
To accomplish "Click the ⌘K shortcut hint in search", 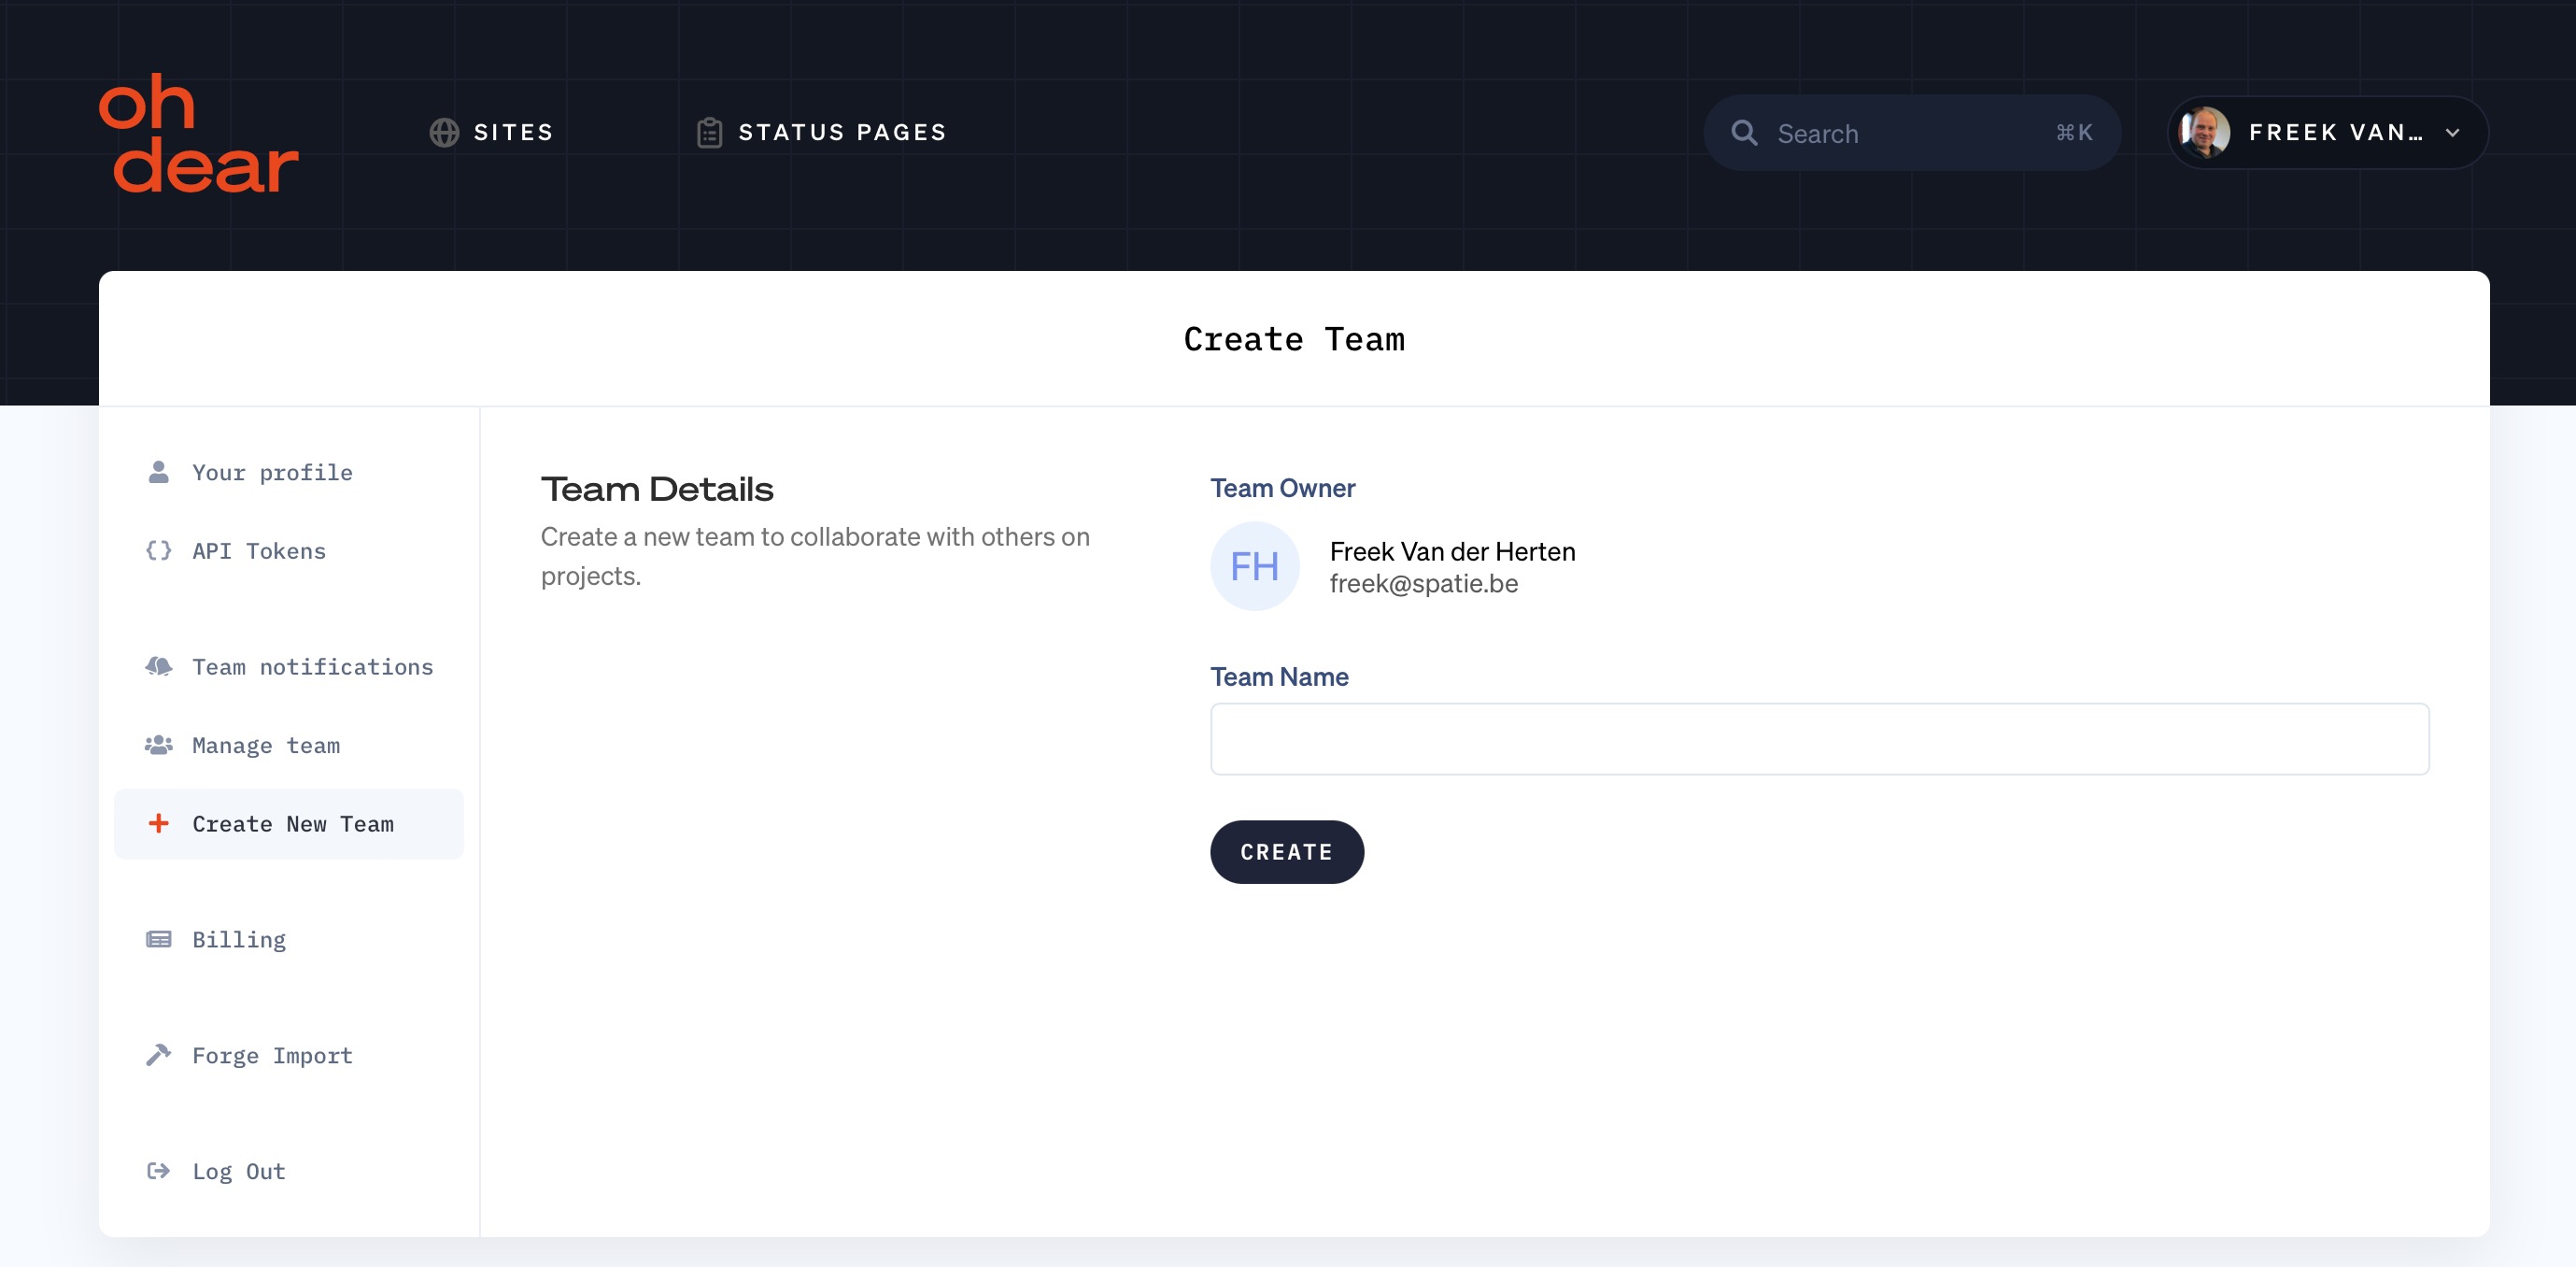I will pyautogui.click(x=2074, y=133).
